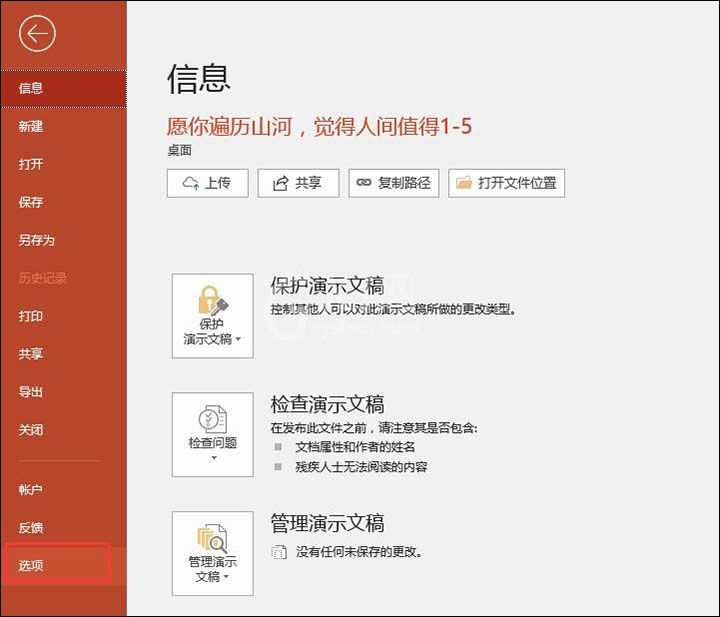Click the folder icon for file location
Viewport: 720px width, 617px height.
pos(464,183)
